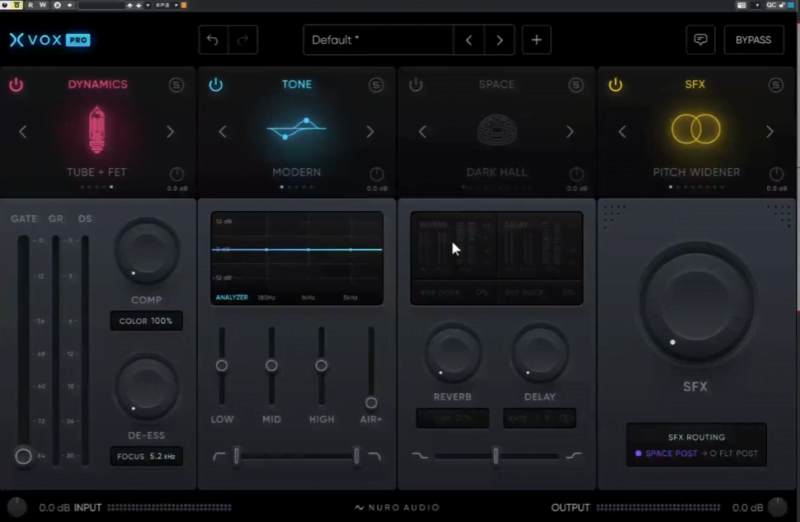This screenshot has width=800, height=522.
Task: Solo the Tone module
Action: (x=376, y=85)
